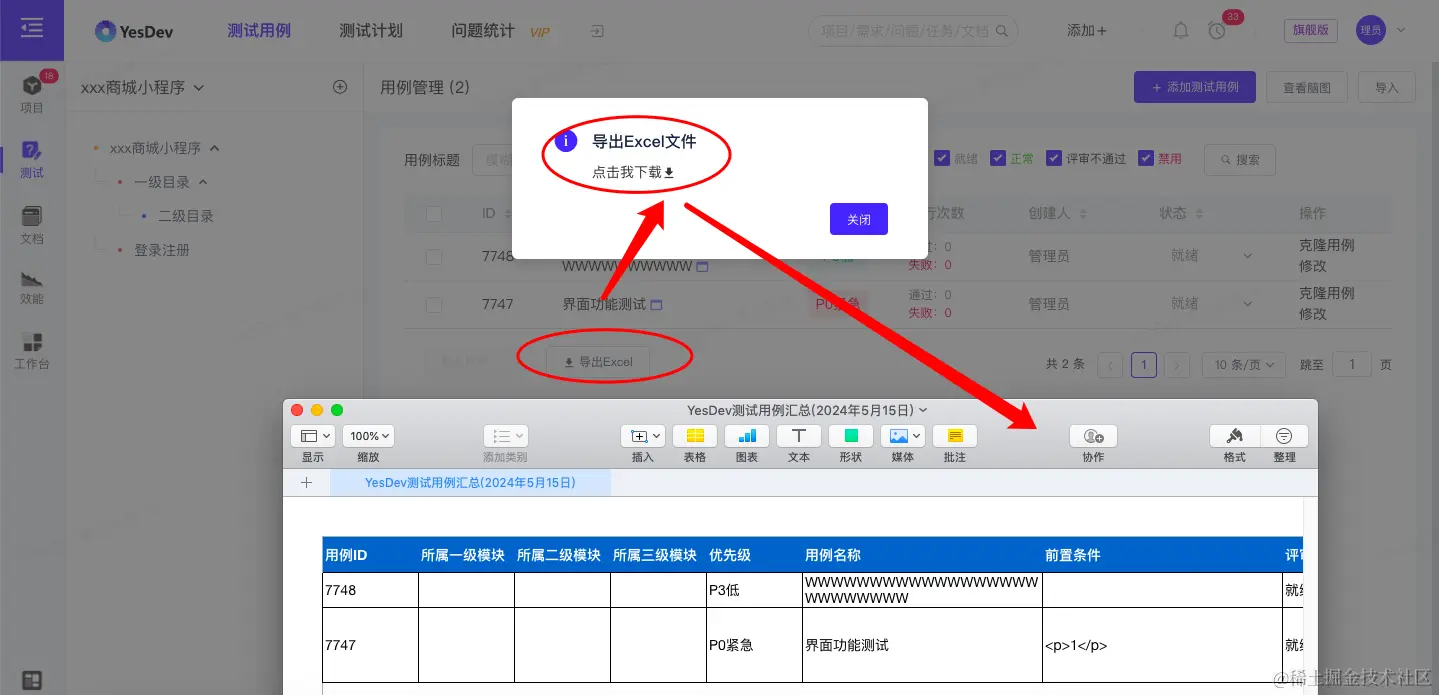Click the 批注 comment tool in Numbers
Screen dimensions: 1439x695
955,436
